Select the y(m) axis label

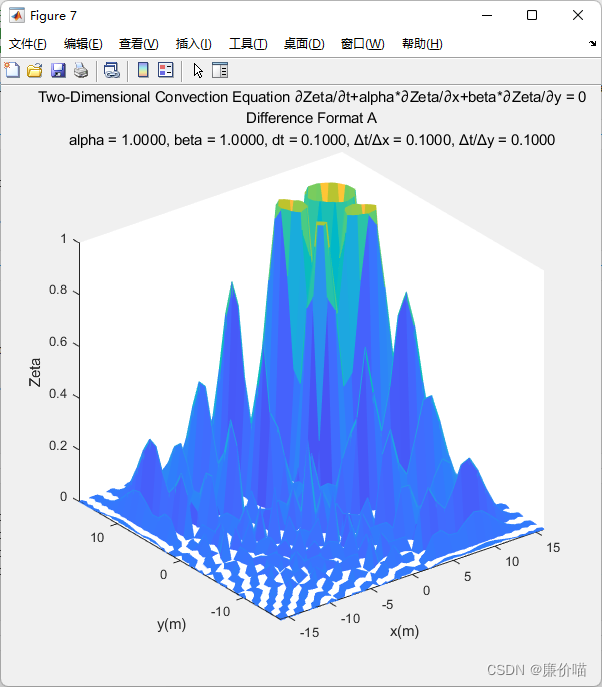(172, 624)
